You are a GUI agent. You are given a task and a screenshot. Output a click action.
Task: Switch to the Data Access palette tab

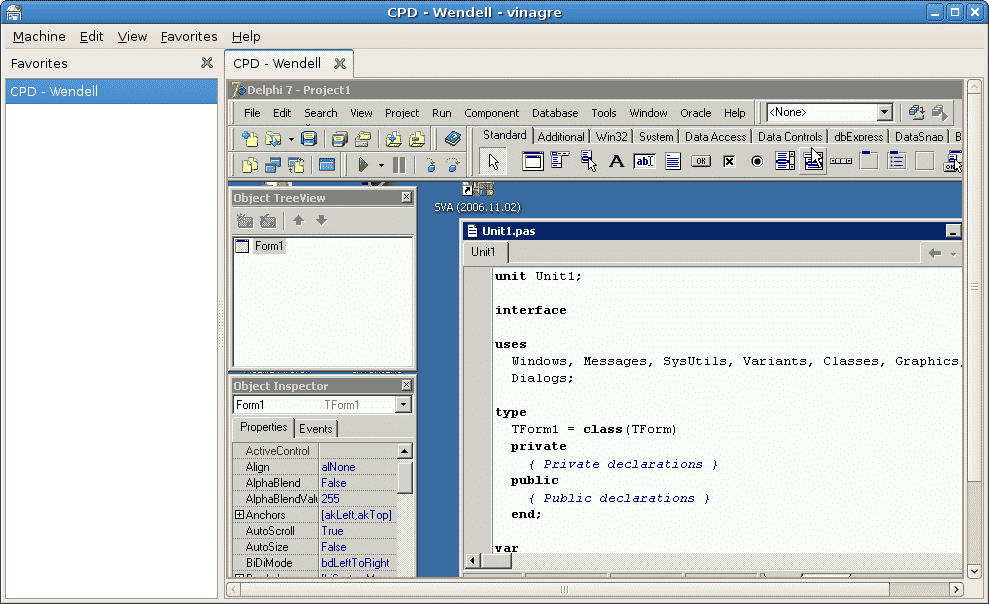click(715, 136)
